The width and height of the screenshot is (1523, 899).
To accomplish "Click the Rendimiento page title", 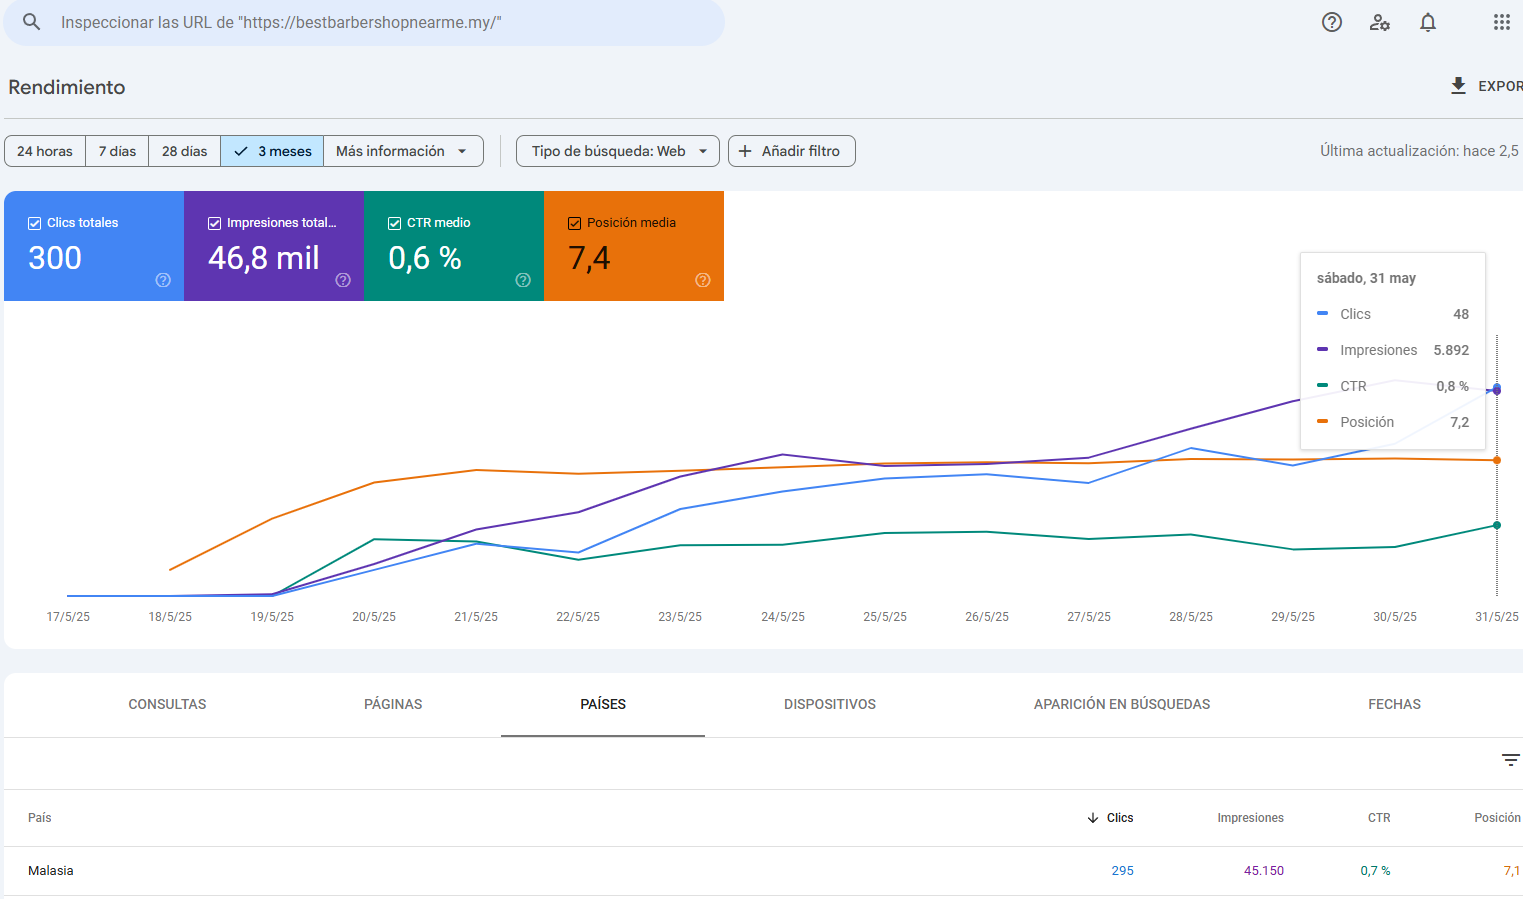I will click(x=67, y=87).
